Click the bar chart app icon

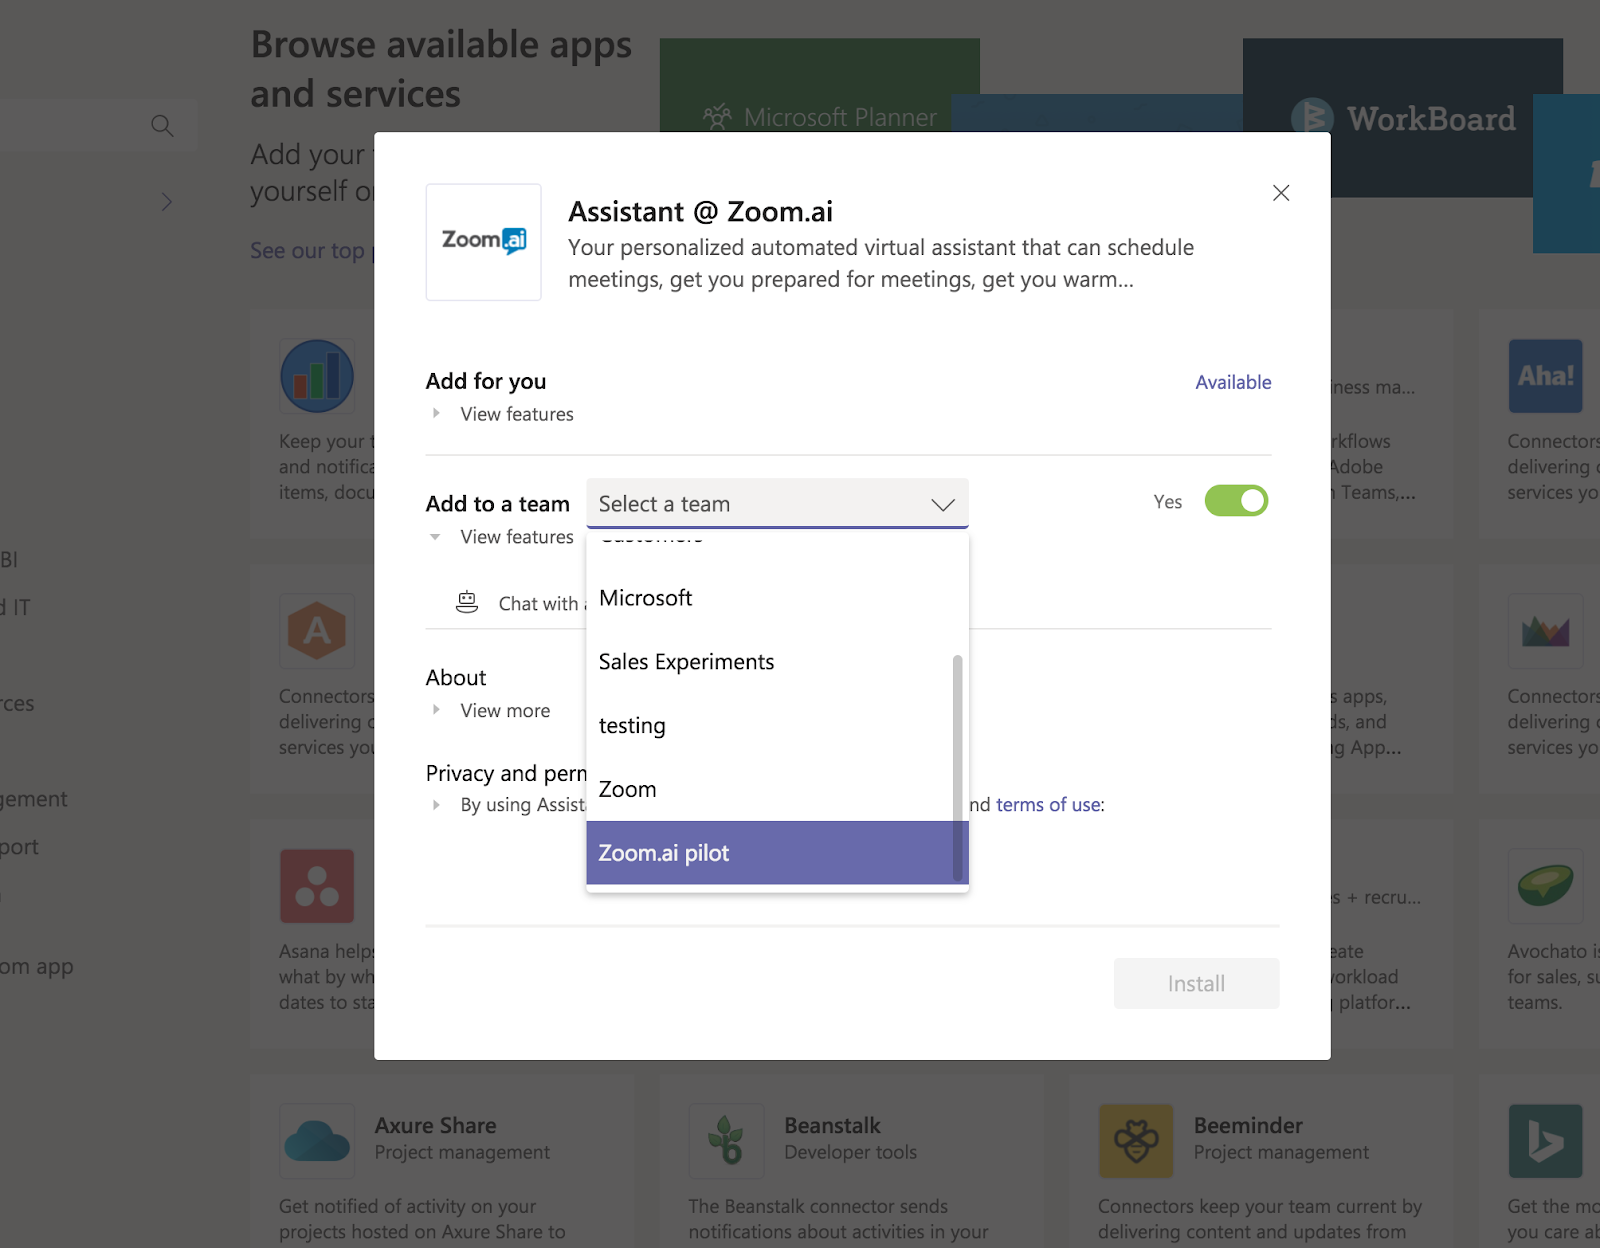317,376
